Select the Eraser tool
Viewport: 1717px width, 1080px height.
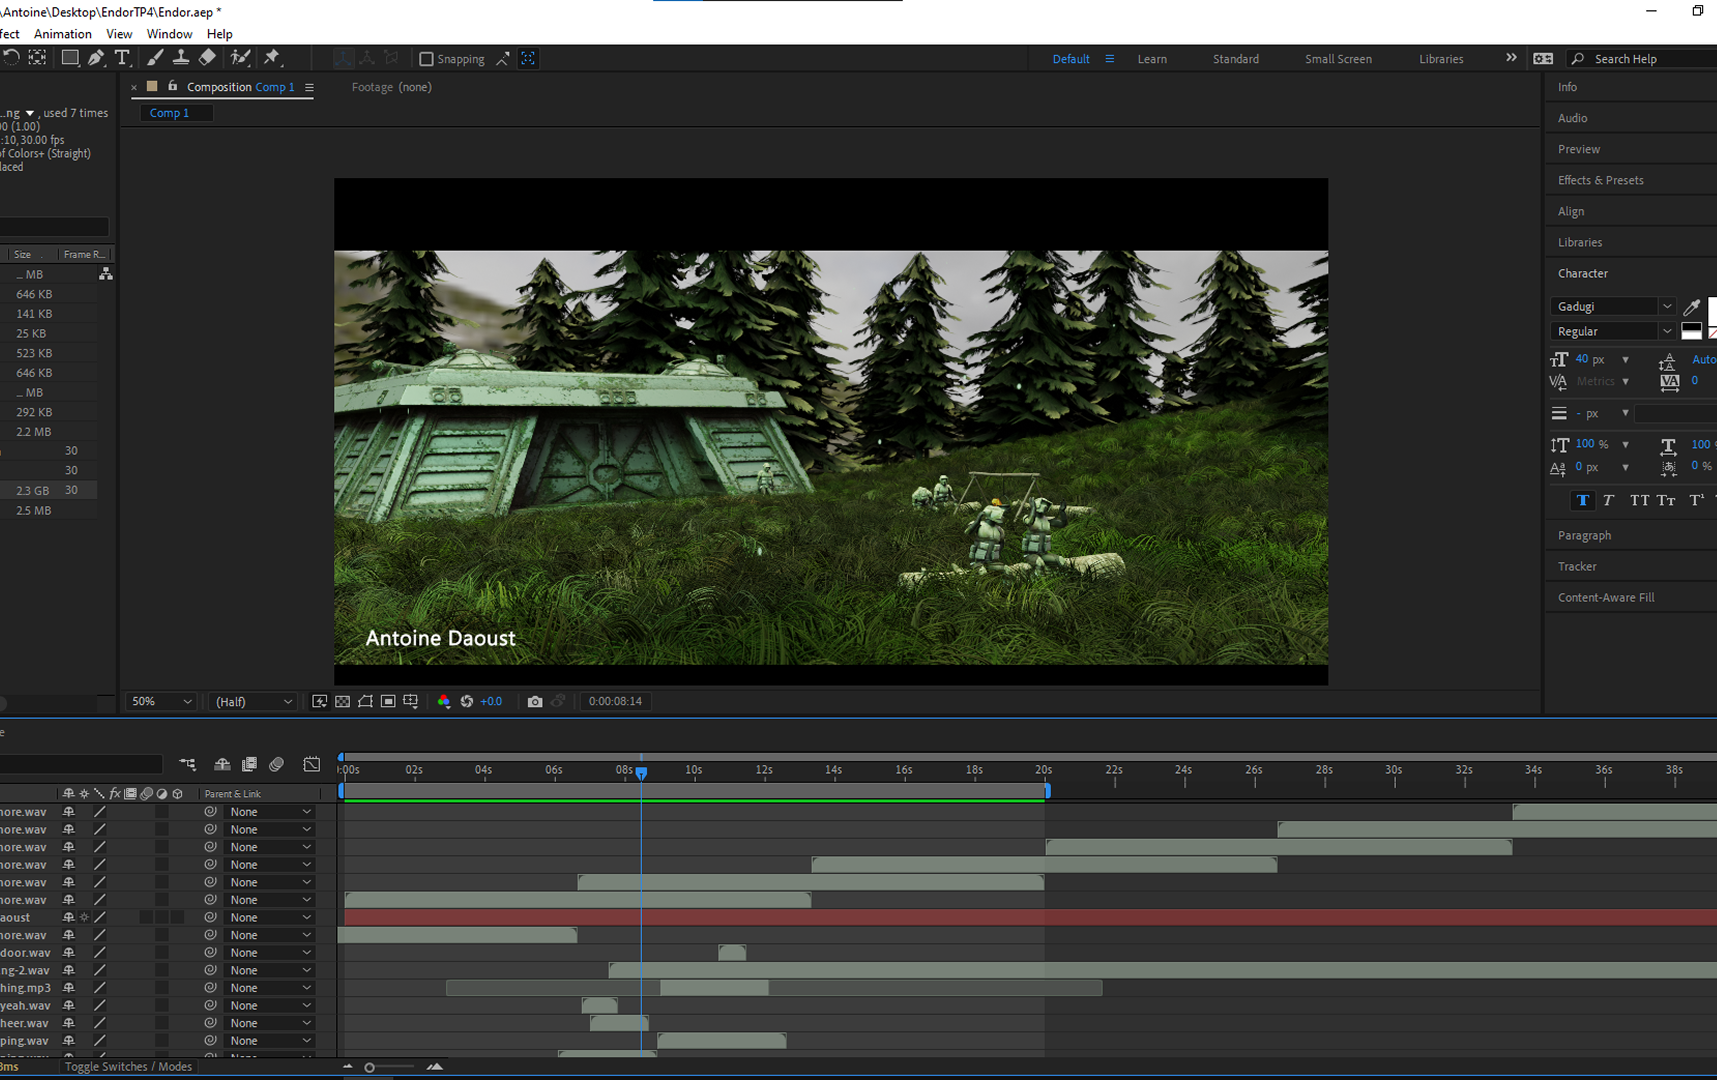208,58
